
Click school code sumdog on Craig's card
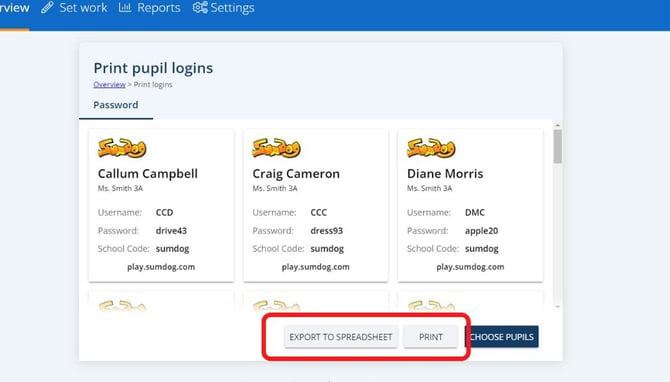[327, 249]
